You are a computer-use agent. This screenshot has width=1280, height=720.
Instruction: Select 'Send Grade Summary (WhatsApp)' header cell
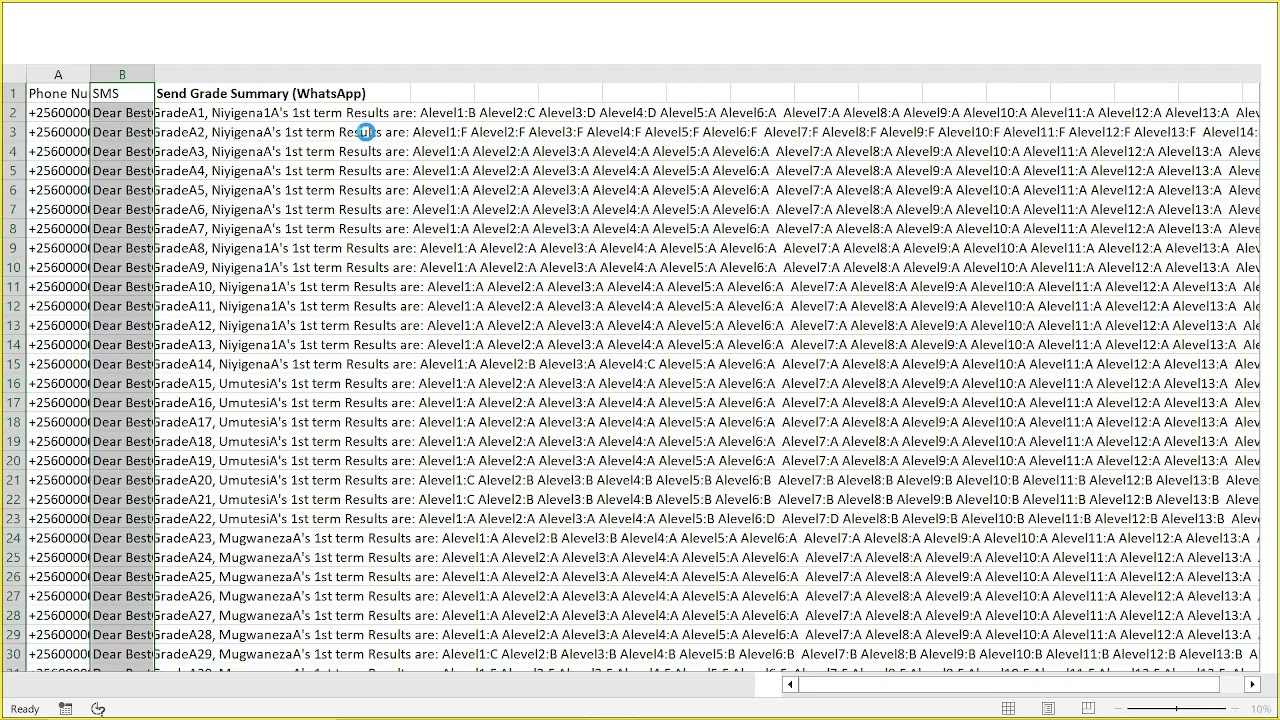[x=261, y=93]
